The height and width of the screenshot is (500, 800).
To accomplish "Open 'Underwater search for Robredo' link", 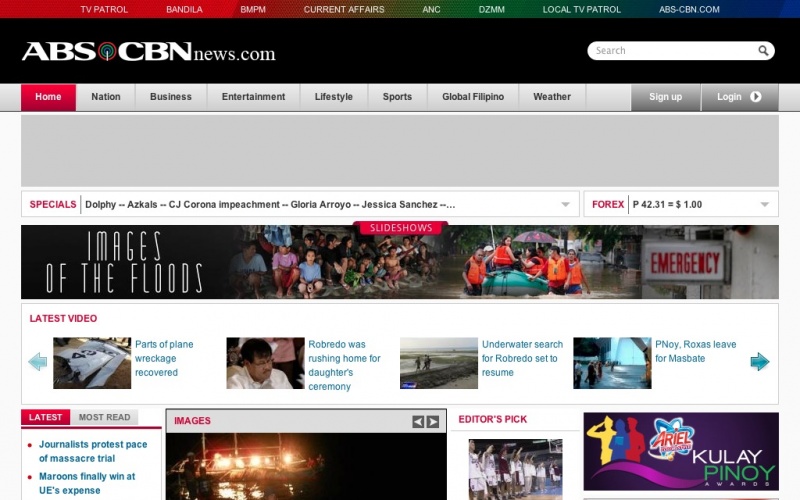I will (522, 358).
